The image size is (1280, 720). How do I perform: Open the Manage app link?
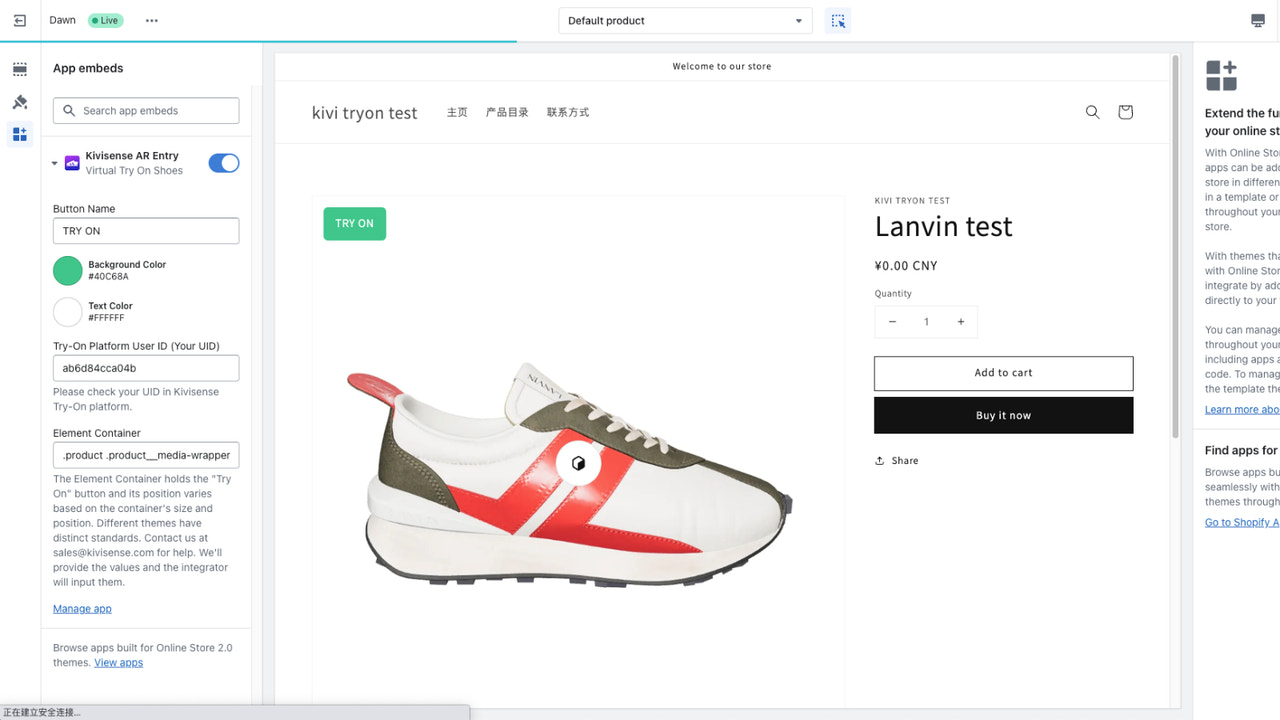coord(82,609)
